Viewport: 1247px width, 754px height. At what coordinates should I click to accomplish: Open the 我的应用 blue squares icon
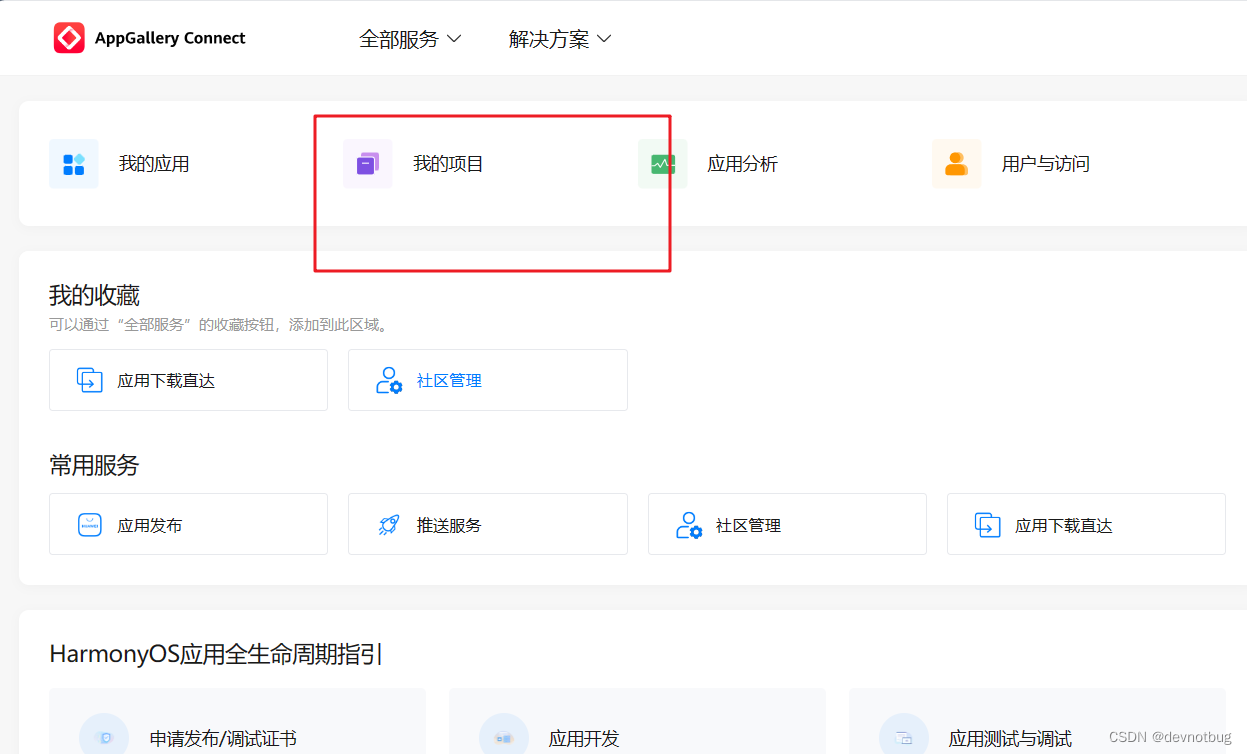click(74, 164)
